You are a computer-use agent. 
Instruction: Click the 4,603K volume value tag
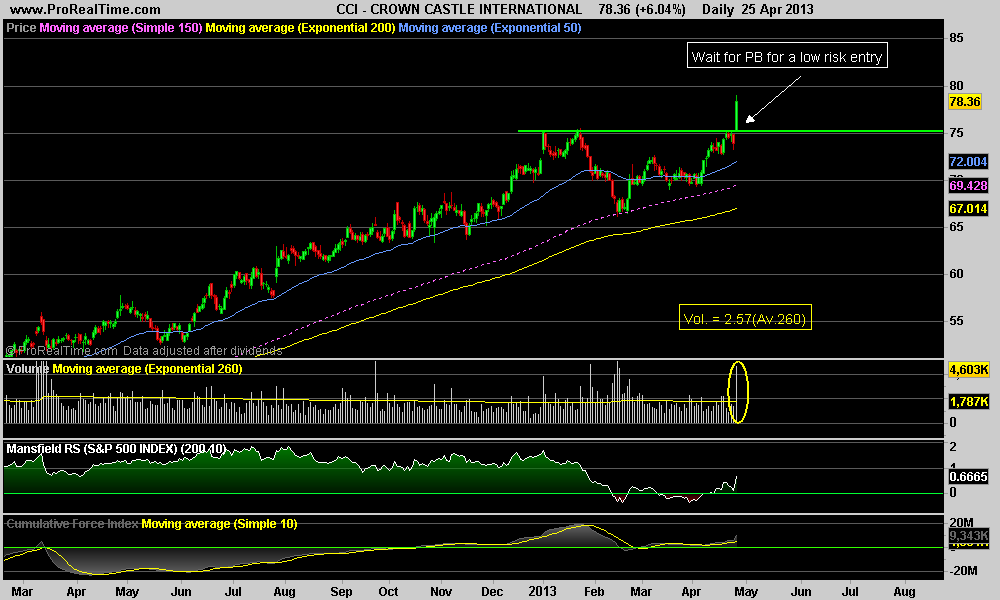click(969, 370)
